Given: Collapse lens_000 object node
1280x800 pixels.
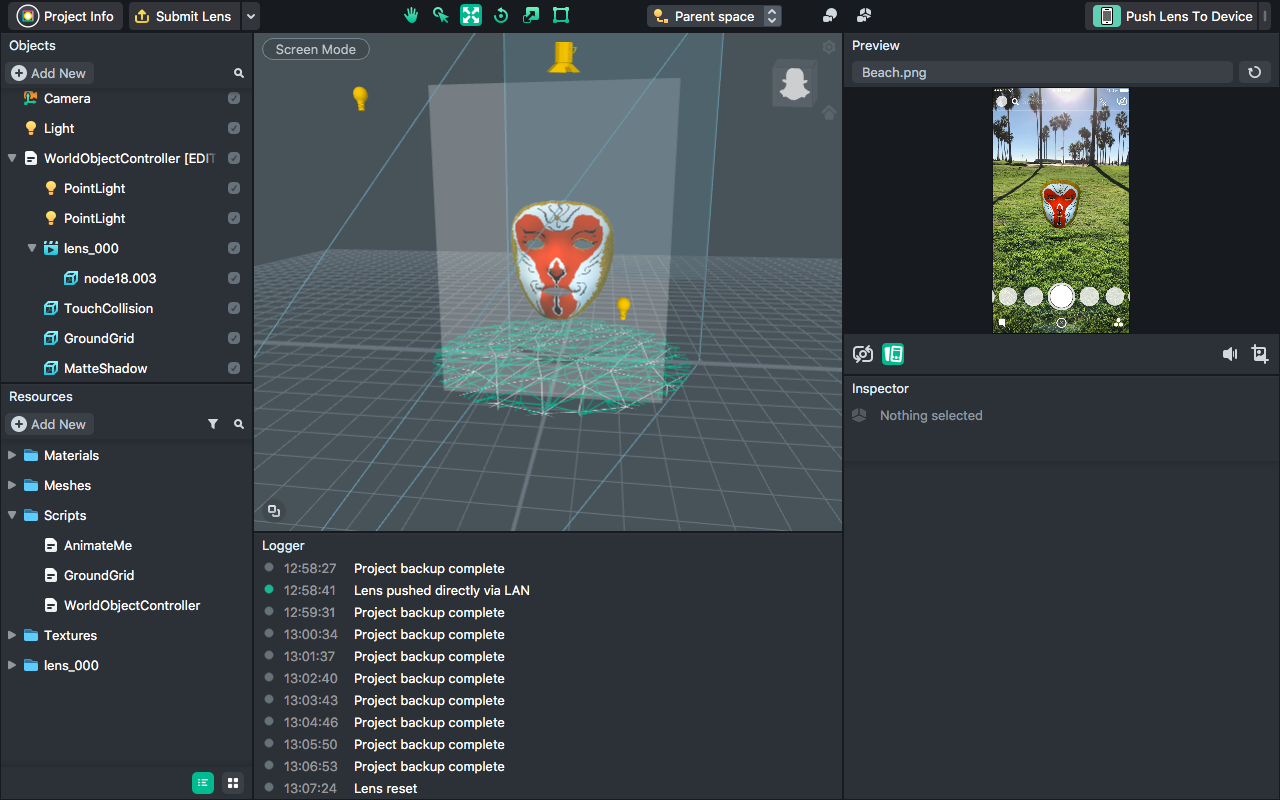Looking at the screenshot, I should point(32,248).
